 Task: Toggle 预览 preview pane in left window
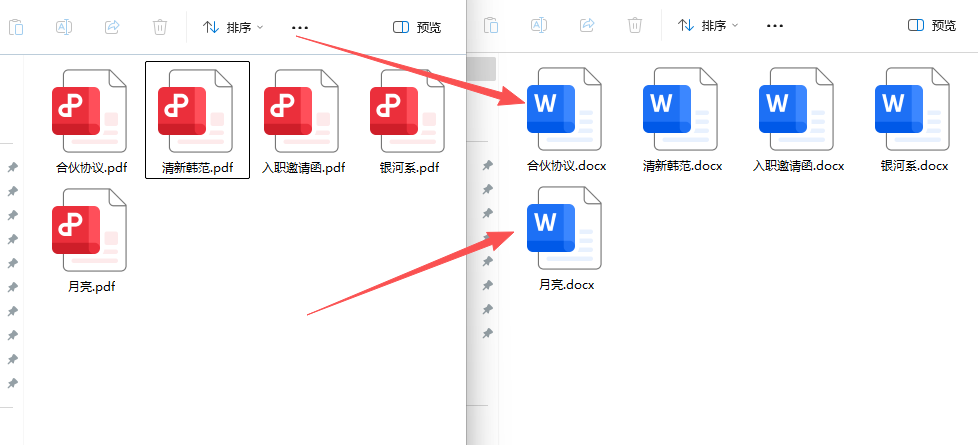coord(417,27)
